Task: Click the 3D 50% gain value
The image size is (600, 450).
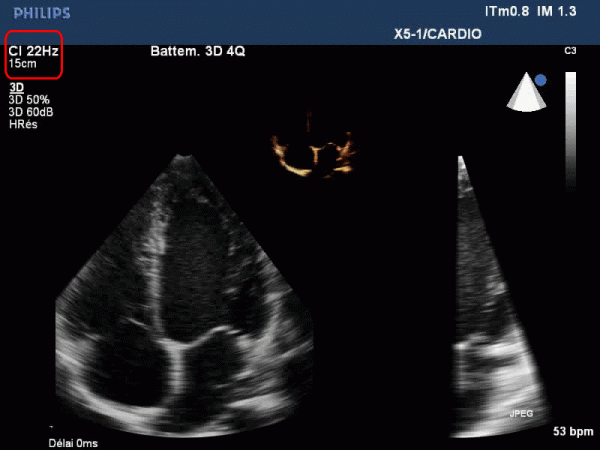Action: tap(29, 100)
